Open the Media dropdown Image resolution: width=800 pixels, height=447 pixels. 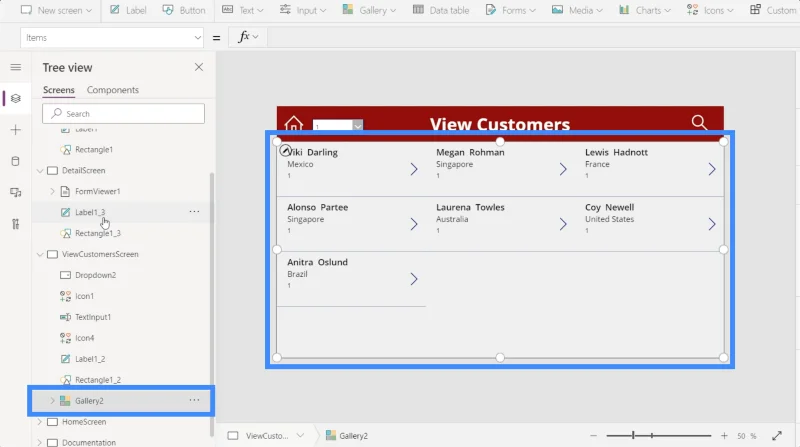[x=577, y=10]
